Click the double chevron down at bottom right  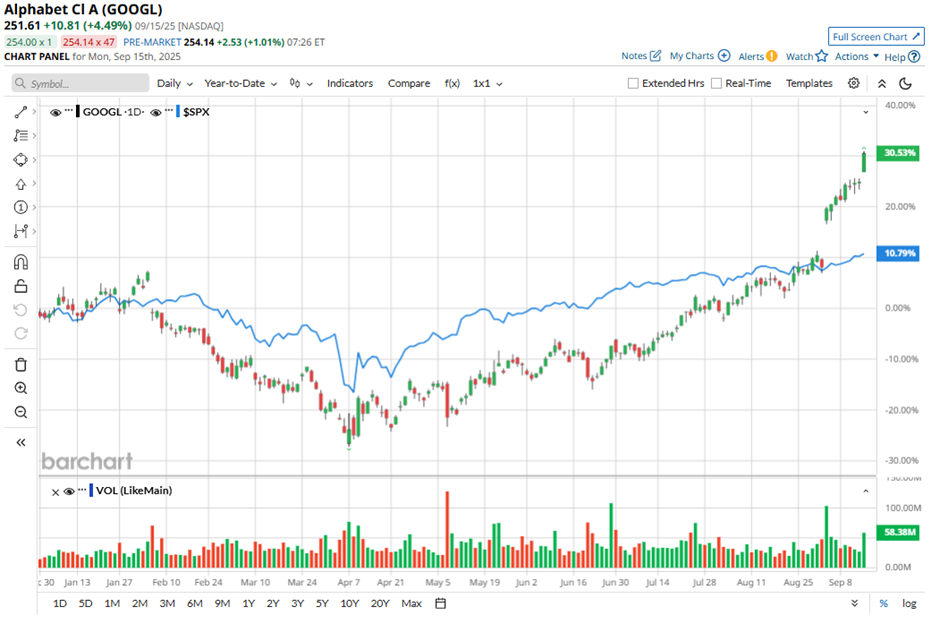point(854,604)
